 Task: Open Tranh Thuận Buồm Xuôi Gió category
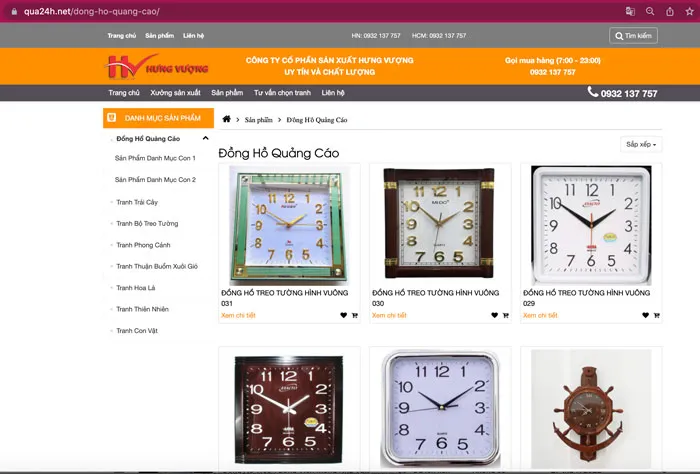pyautogui.click(x=157, y=266)
